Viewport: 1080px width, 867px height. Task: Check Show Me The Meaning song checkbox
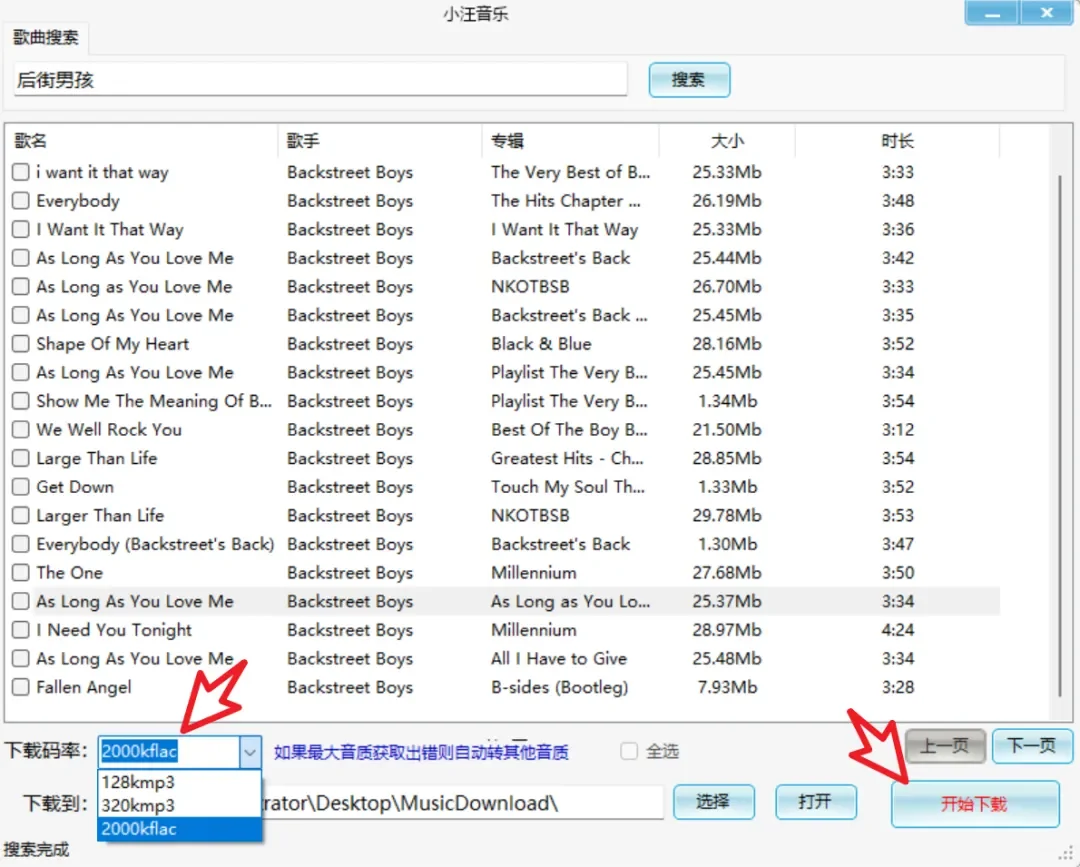(x=21, y=401)
